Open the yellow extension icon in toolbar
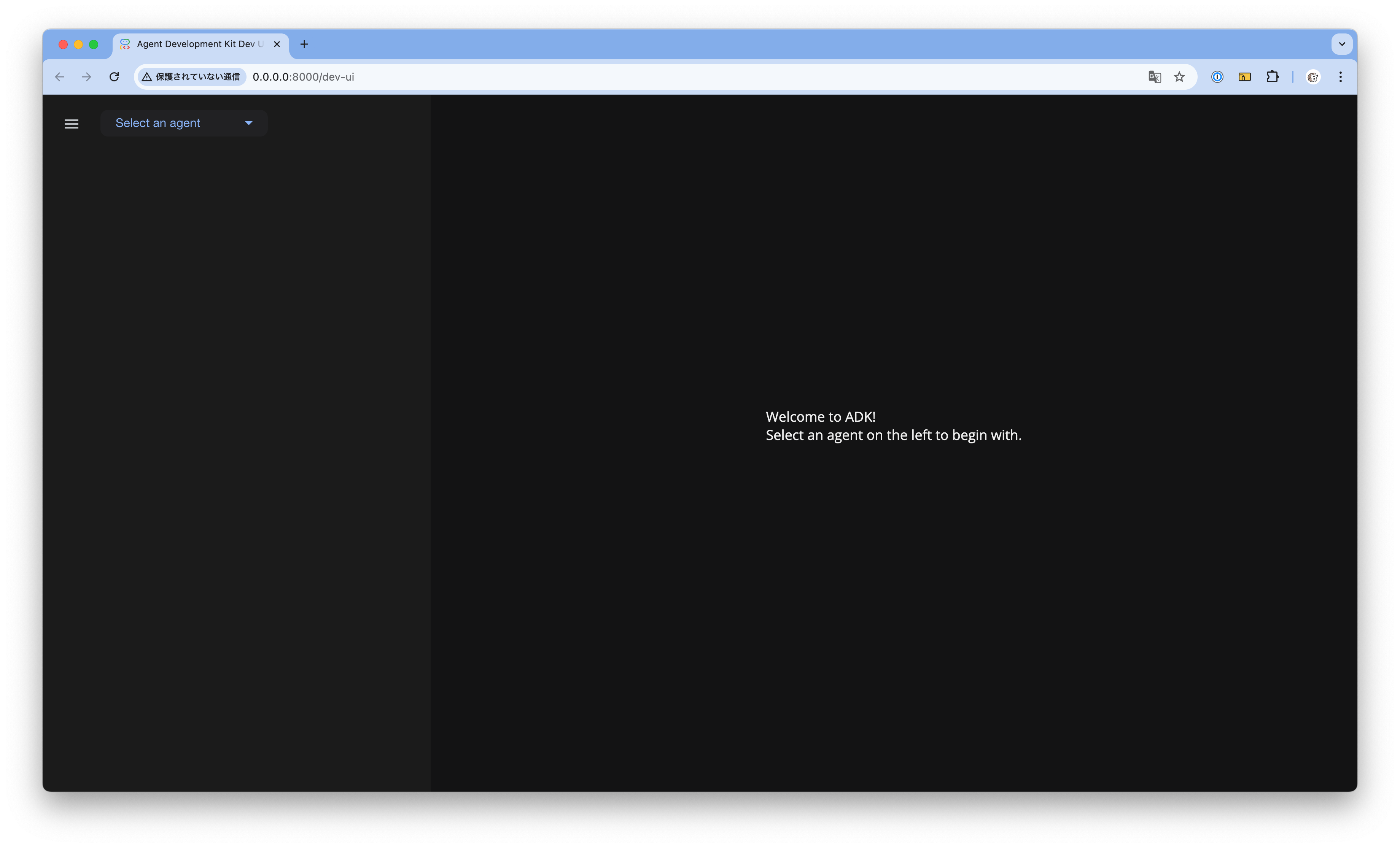 click(x=1245, y=77)
